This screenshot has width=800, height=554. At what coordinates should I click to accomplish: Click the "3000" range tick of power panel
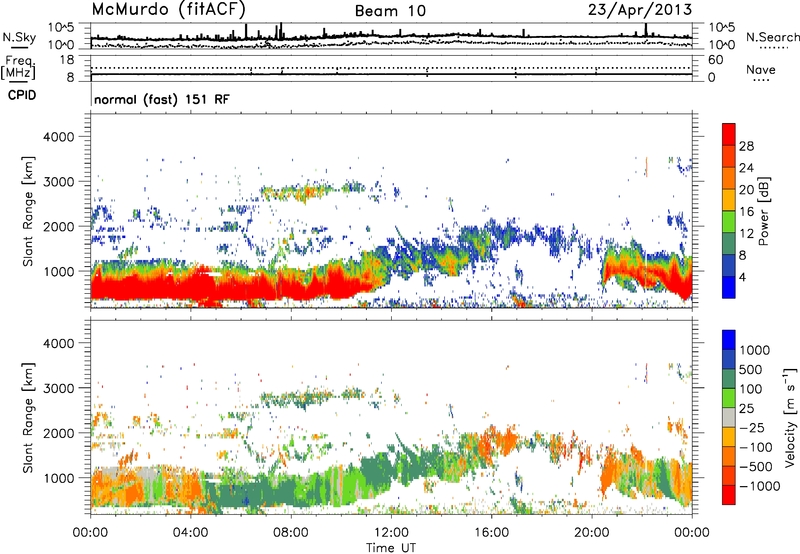pos(58,182)
